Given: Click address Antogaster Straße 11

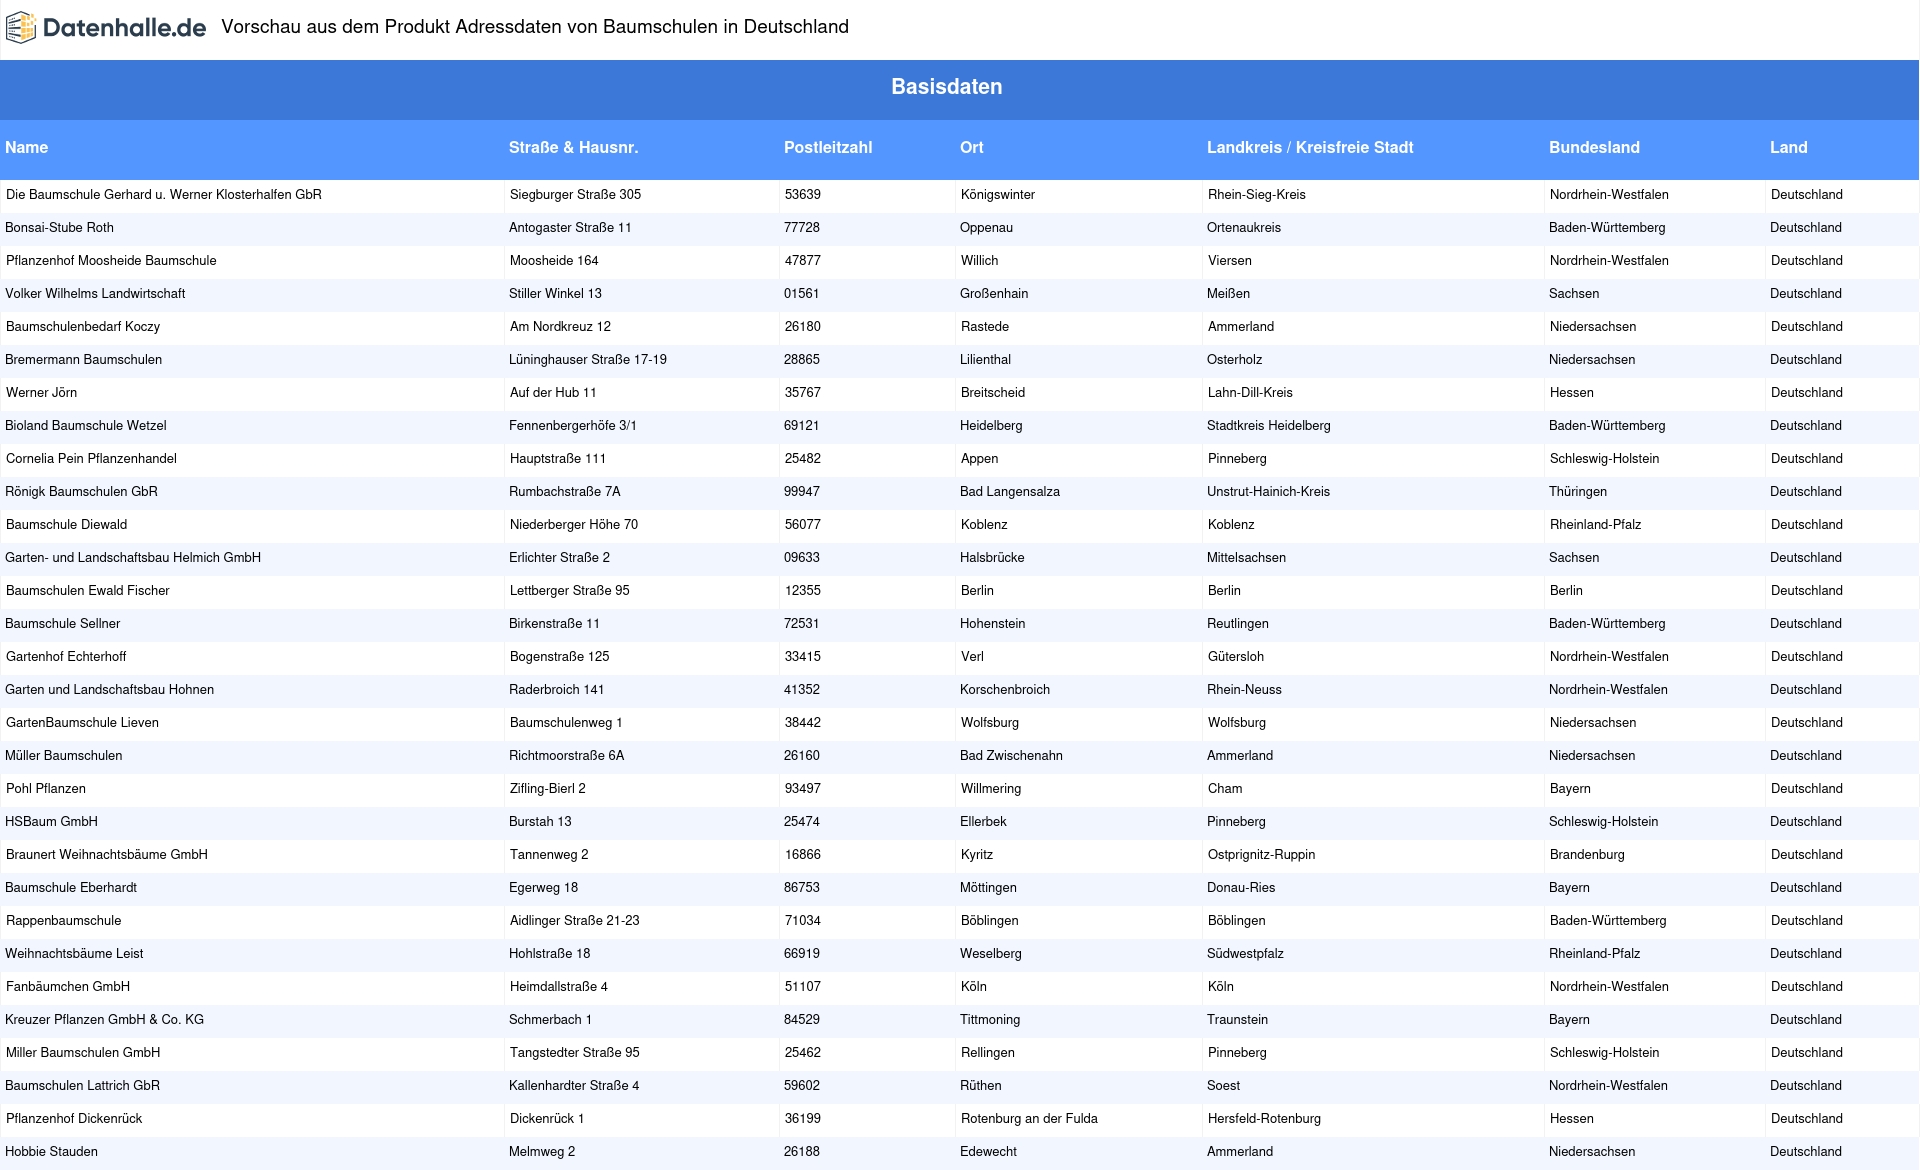Looking at the screenshot, I should click(570, 228).
